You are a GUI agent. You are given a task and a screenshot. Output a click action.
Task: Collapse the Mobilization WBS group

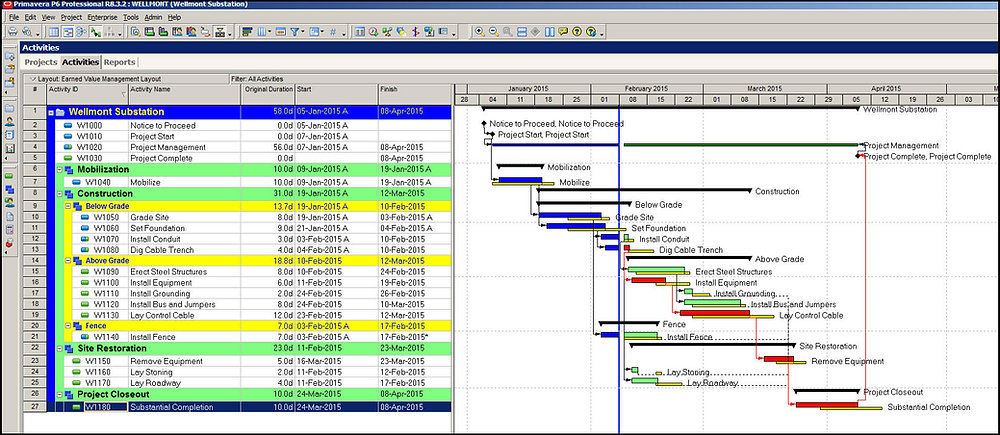click(x=59, y=170)
